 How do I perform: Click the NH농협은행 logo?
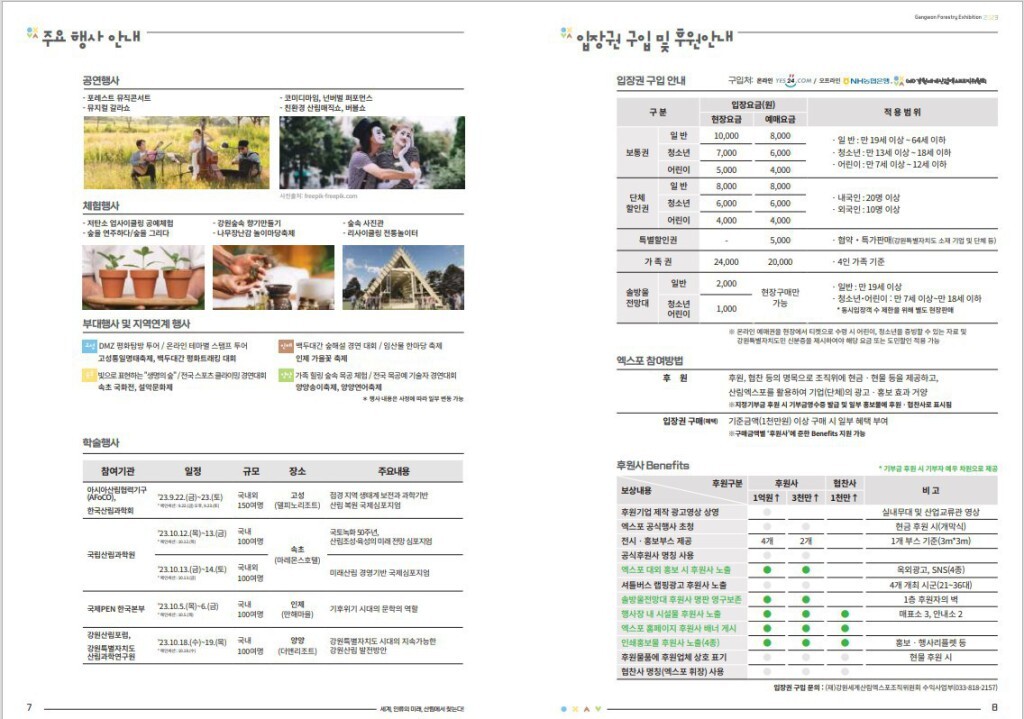(x=866, y=81)
